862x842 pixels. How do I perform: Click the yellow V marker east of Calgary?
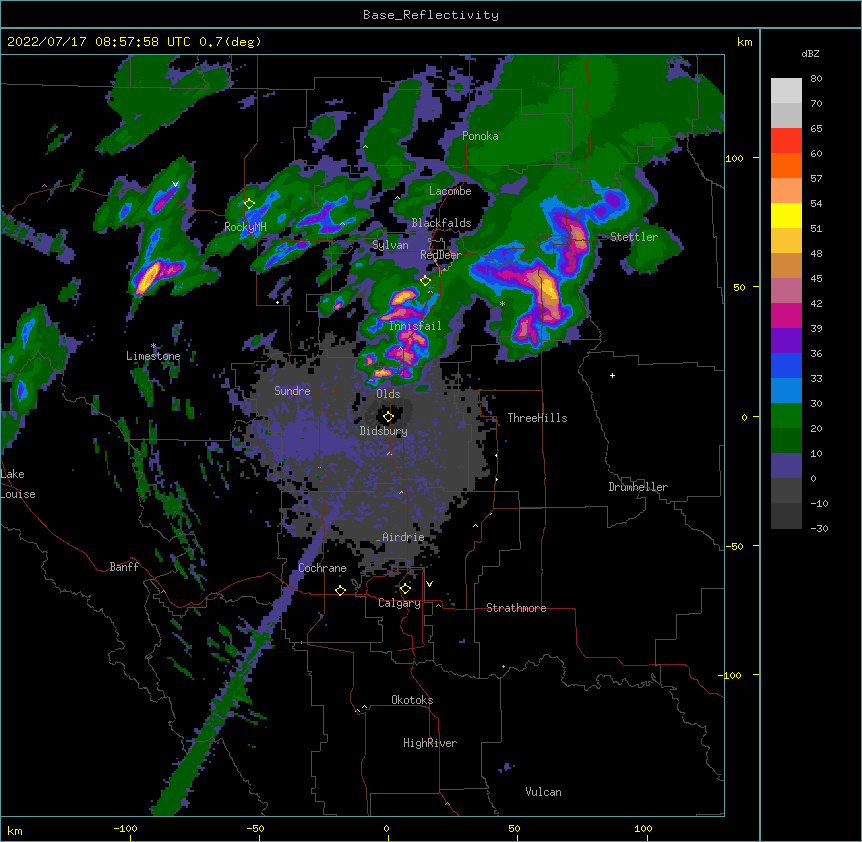click(x=429, y=584)
